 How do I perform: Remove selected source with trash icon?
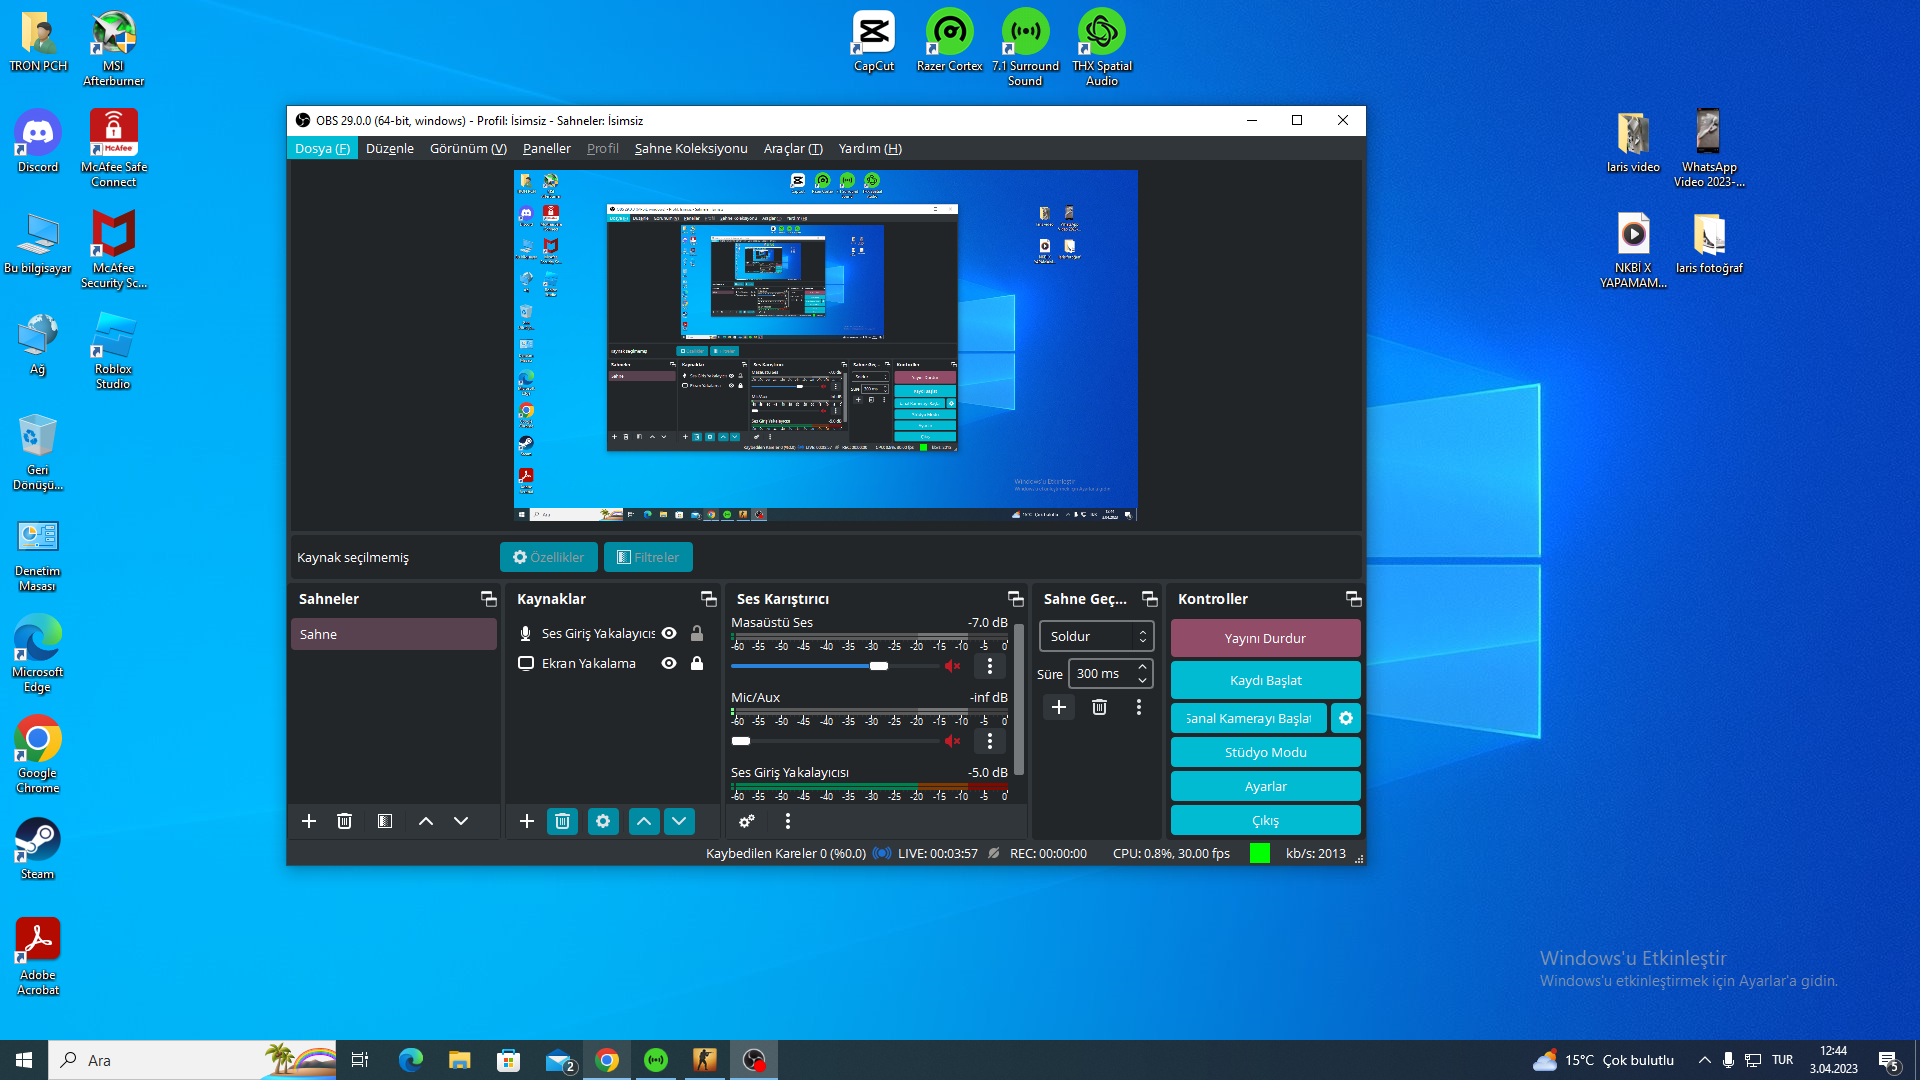pyautogui.click(x=562, y=821)
